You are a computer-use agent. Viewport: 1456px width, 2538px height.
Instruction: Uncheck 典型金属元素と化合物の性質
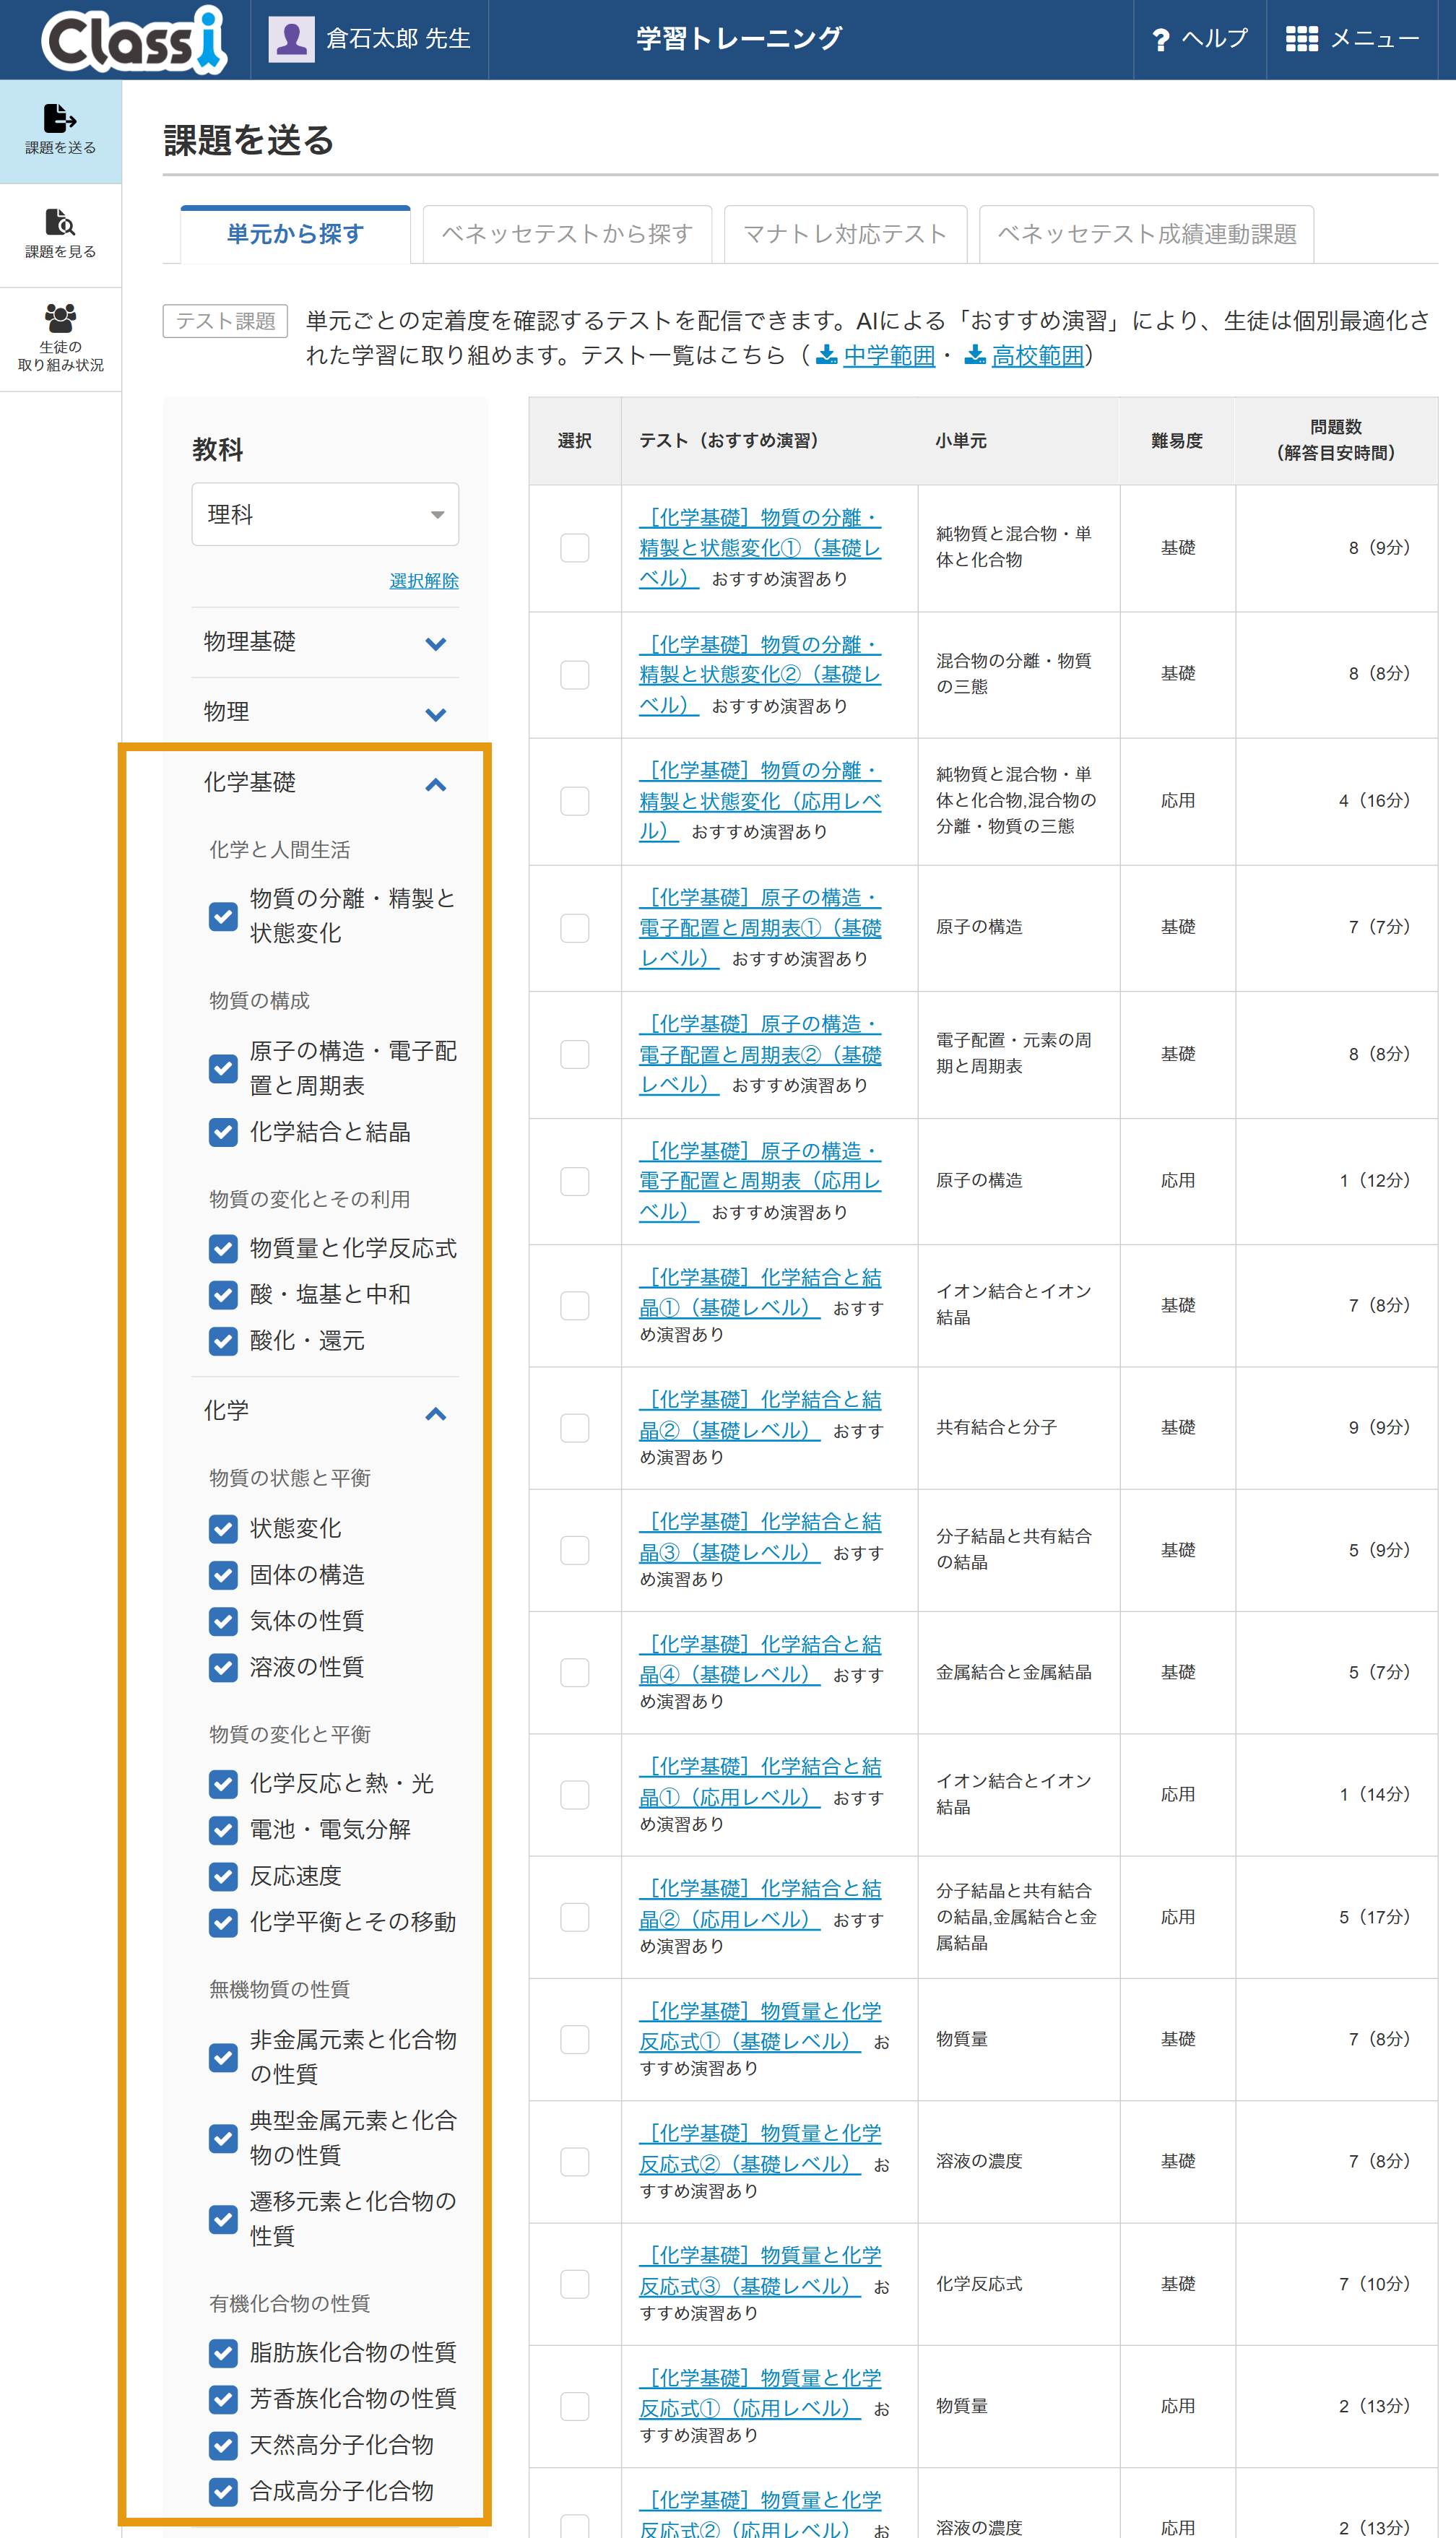click(x=223, y=2138)
